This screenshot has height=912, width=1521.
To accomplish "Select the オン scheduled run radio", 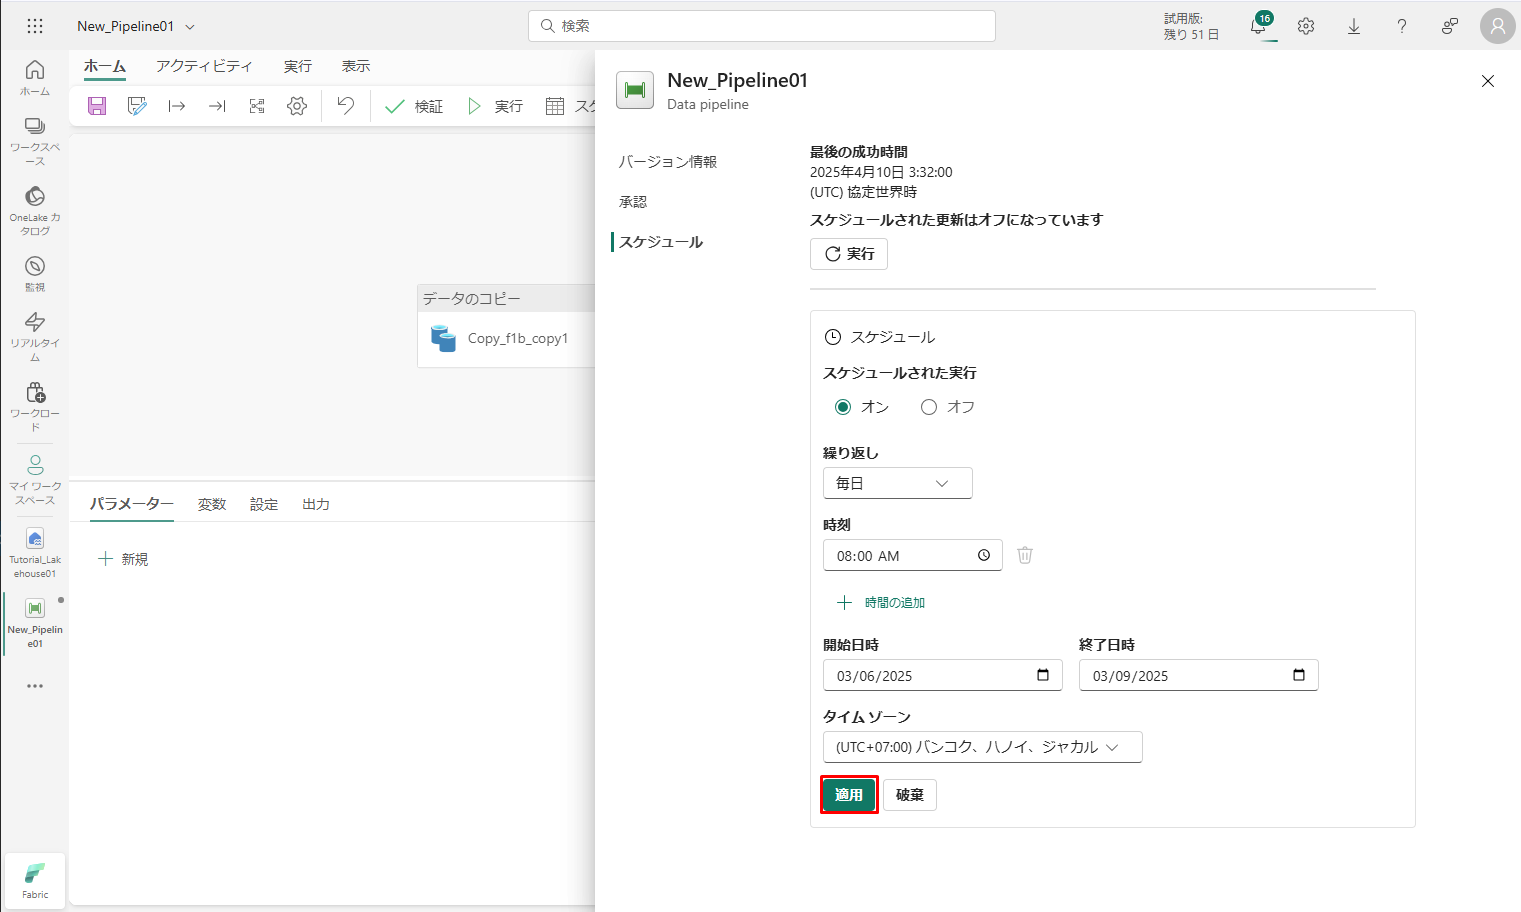I will coord(843,407).
